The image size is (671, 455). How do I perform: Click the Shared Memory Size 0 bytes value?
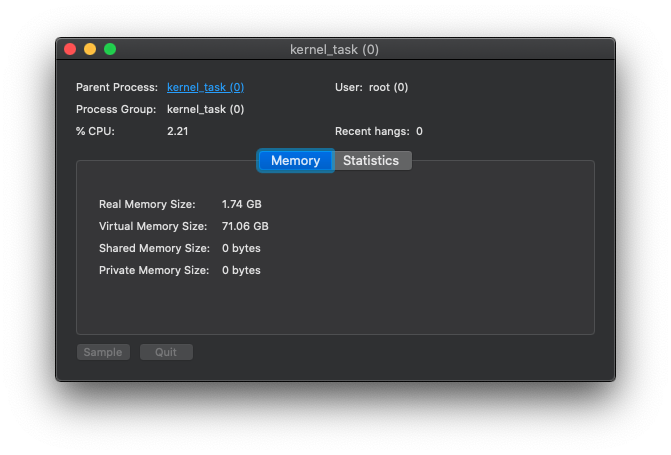(x=241, y=248)
